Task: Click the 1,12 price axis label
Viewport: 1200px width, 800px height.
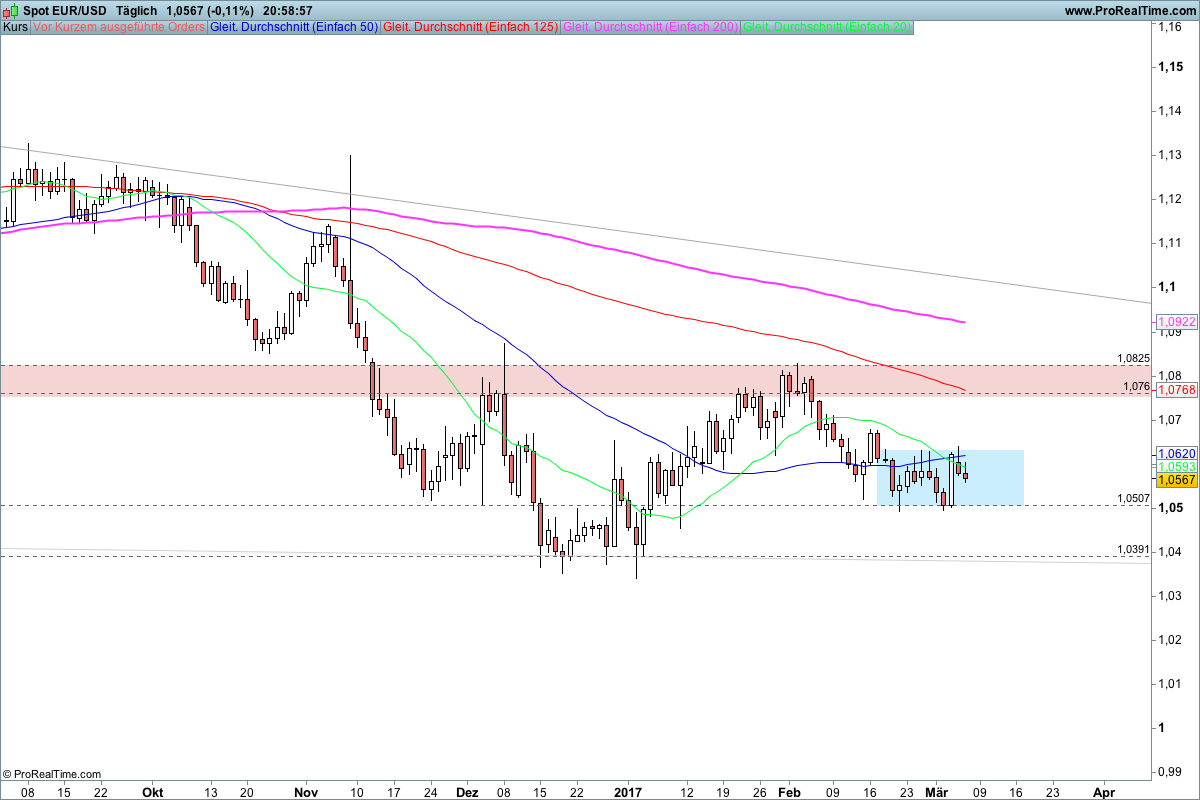Action: (1169, 199)
